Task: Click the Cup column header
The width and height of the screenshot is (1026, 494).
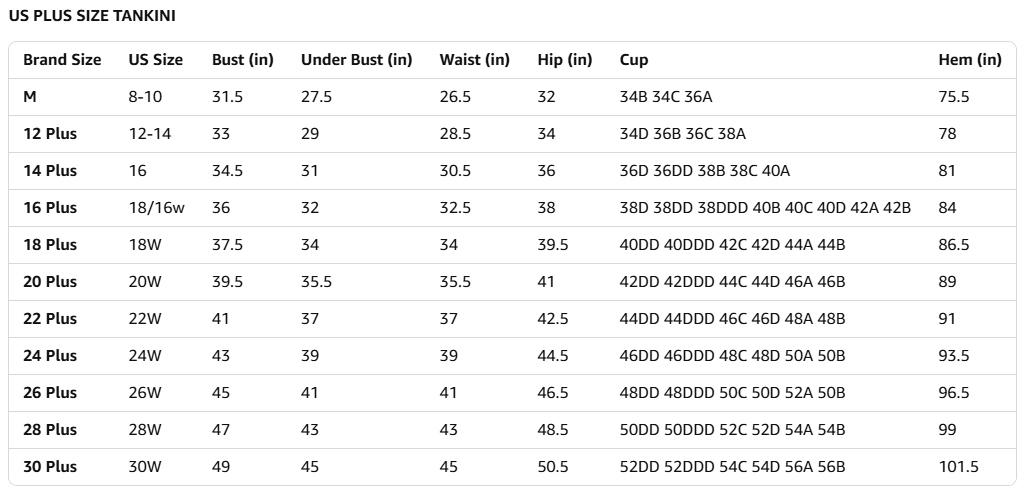Action: 633,60
